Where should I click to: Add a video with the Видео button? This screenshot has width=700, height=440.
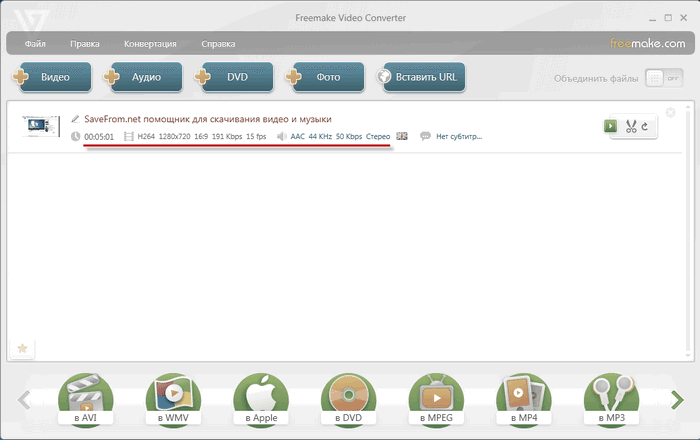pos(52,77)
